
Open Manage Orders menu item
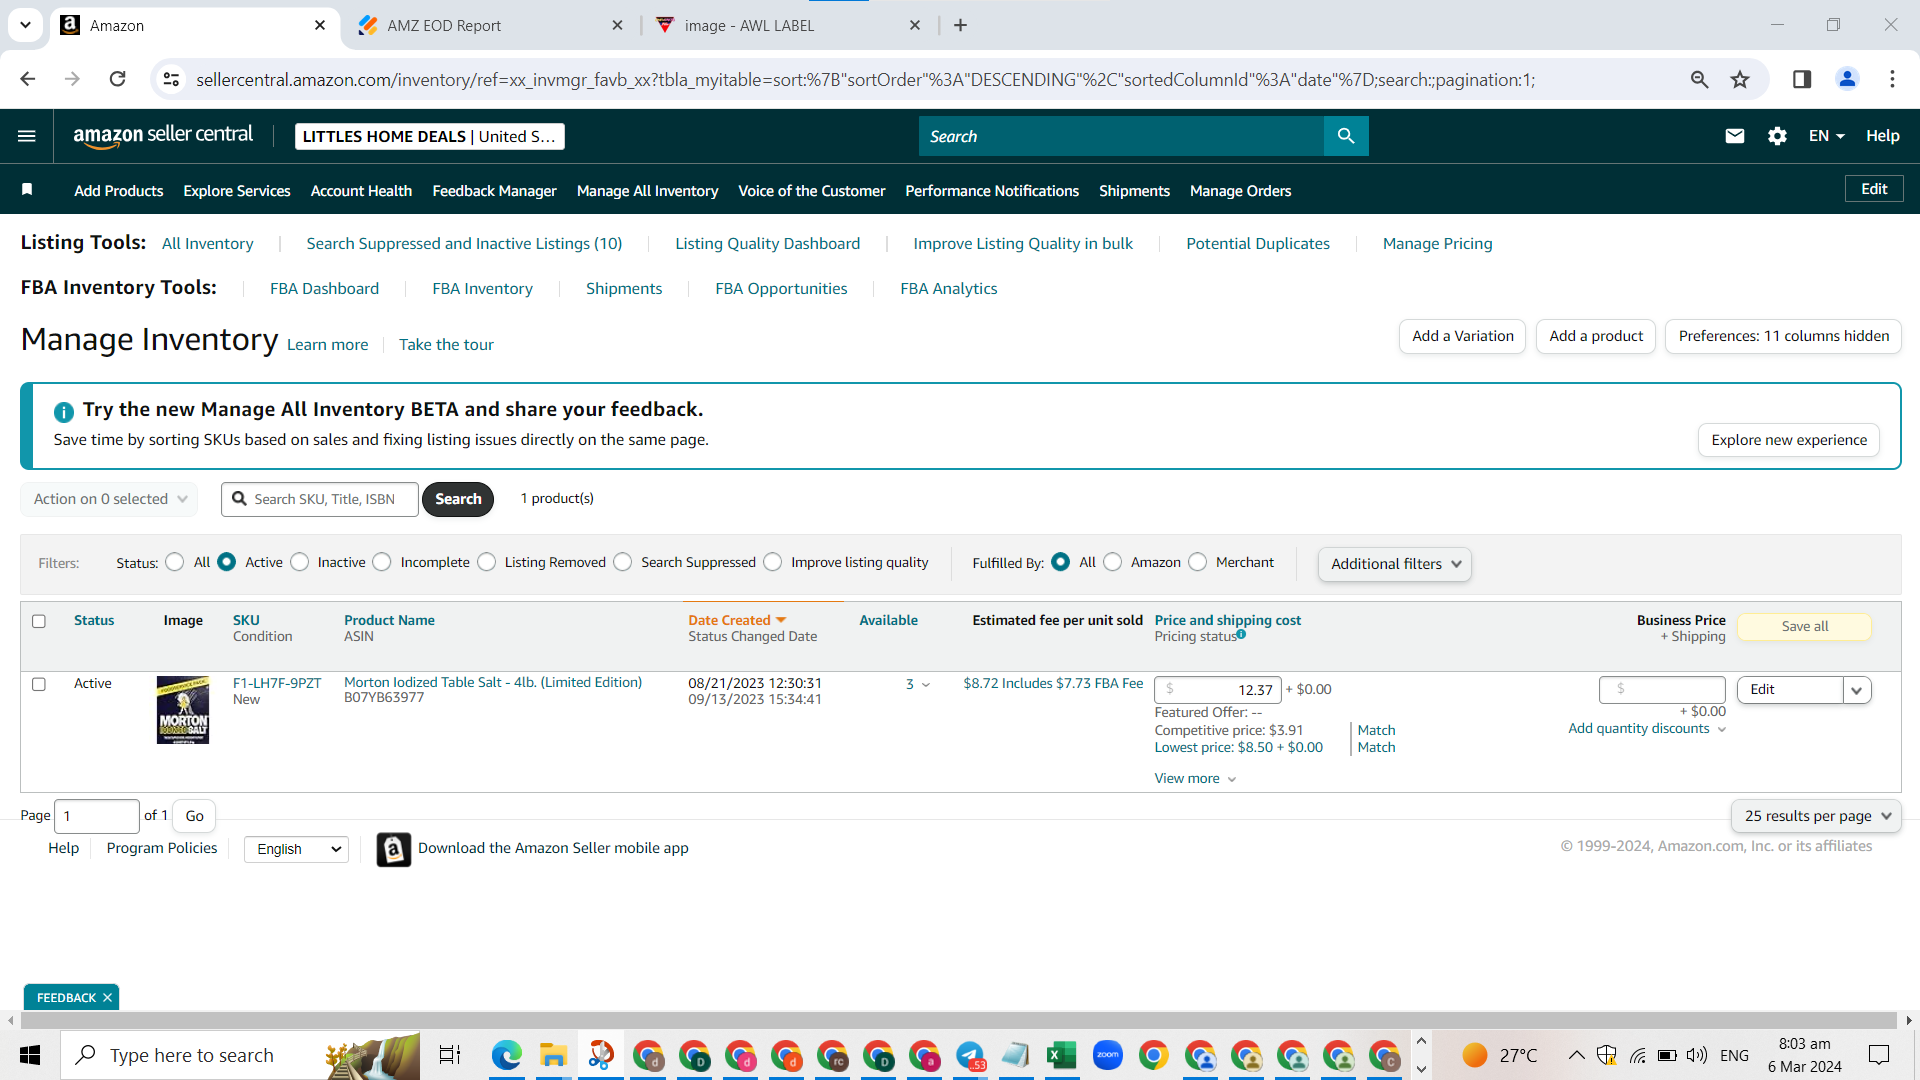click(1240, 191)
